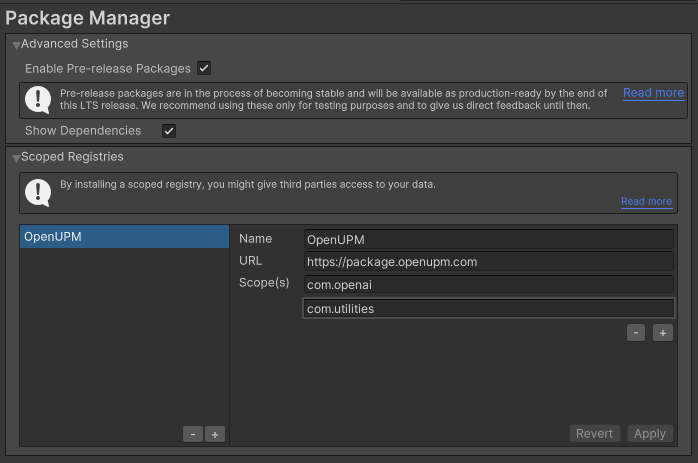Open Read more link about scoped registries
698x463 pixels.
click(x=646, y=201)
